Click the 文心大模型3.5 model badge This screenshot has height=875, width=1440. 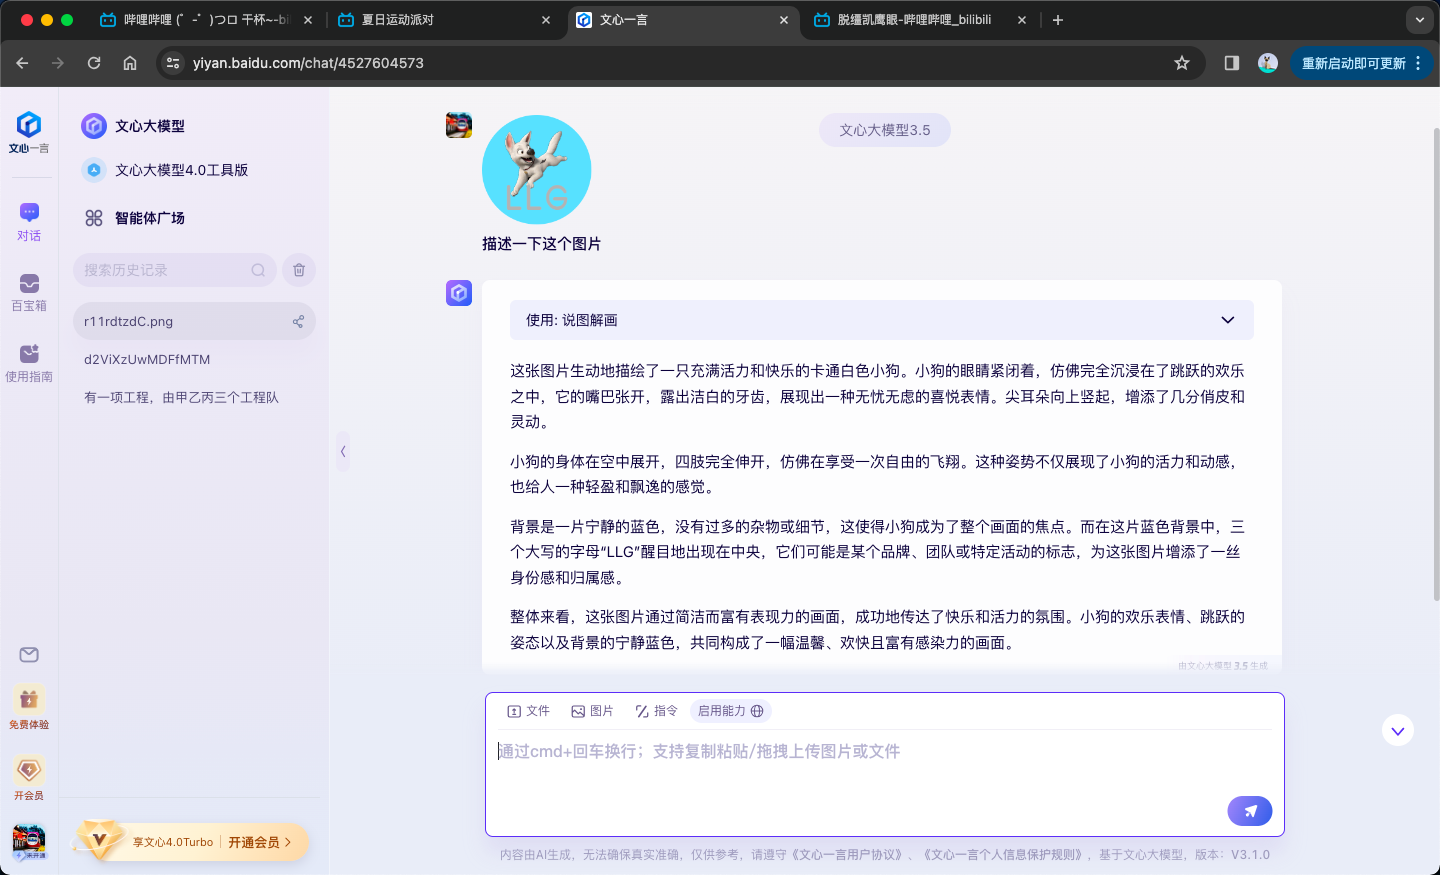coord(885,130)
